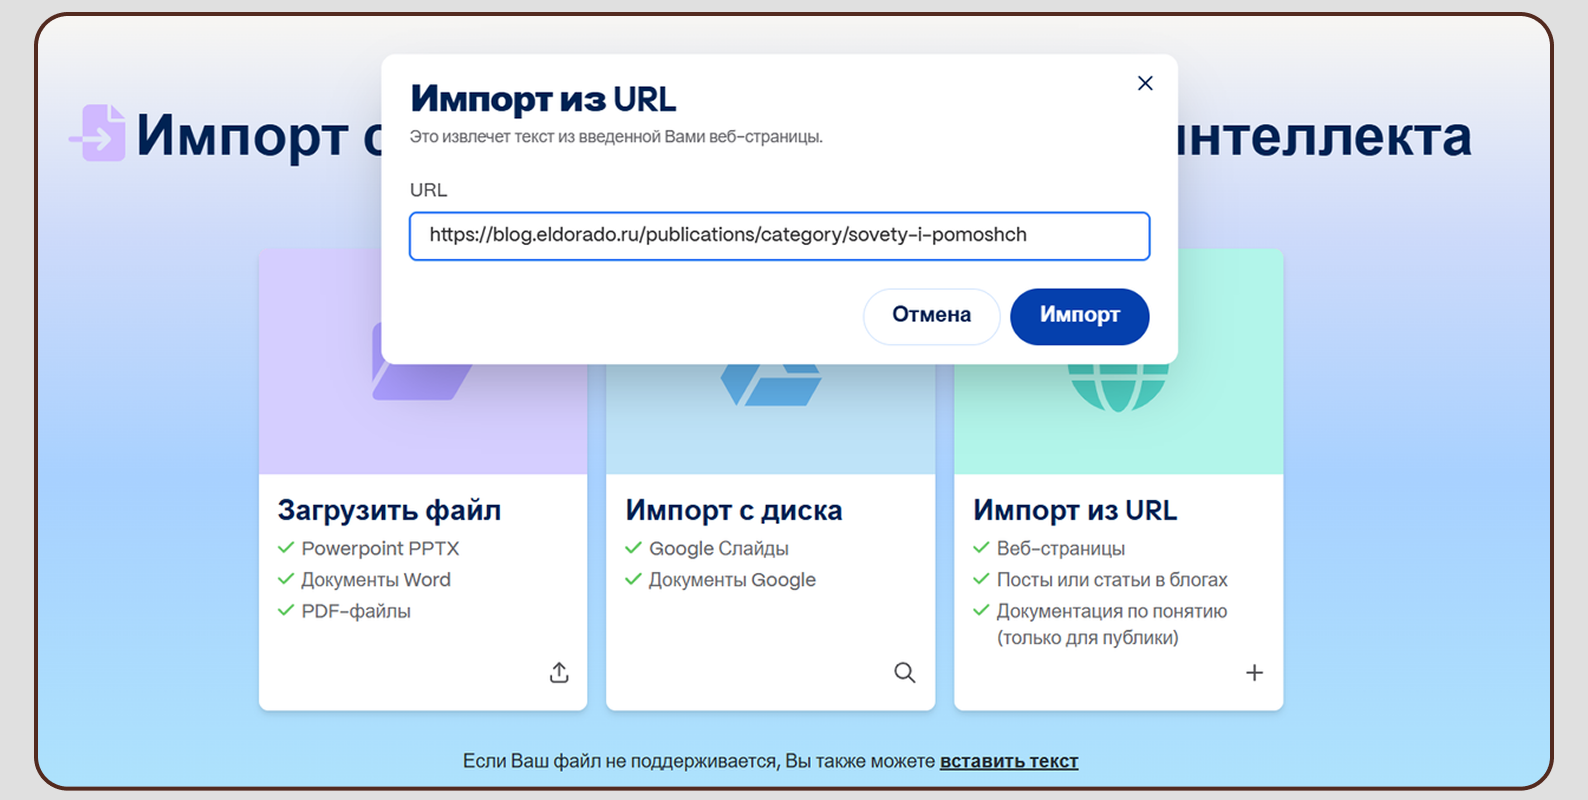1588x800 pixels.
Task: Select the Загрузить файл card title
Action: pyautogui.click(x=389, y=510)
